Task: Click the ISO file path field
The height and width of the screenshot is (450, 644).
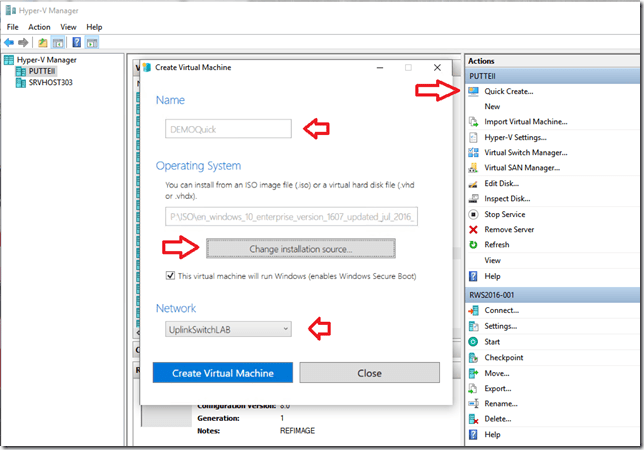Action: pyautogui.click(x=291, y=216)
